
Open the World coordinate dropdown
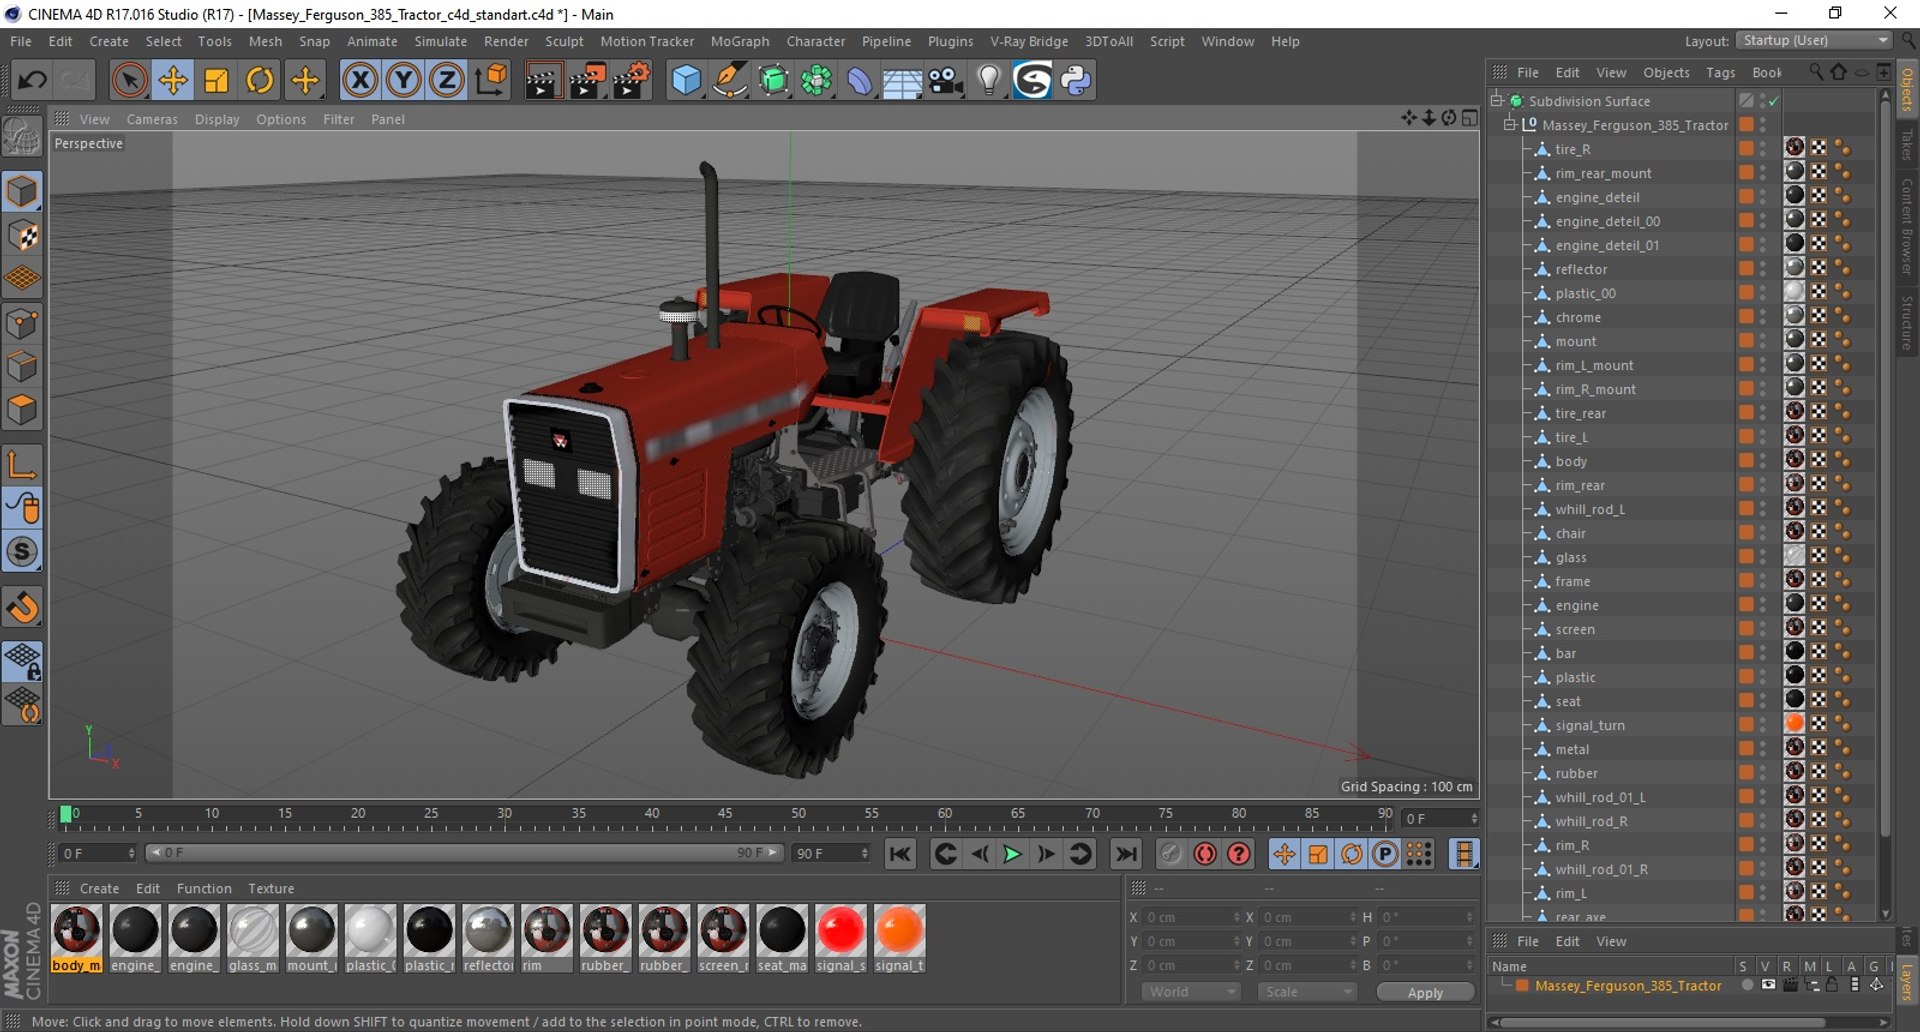[x=1191, y=992]
